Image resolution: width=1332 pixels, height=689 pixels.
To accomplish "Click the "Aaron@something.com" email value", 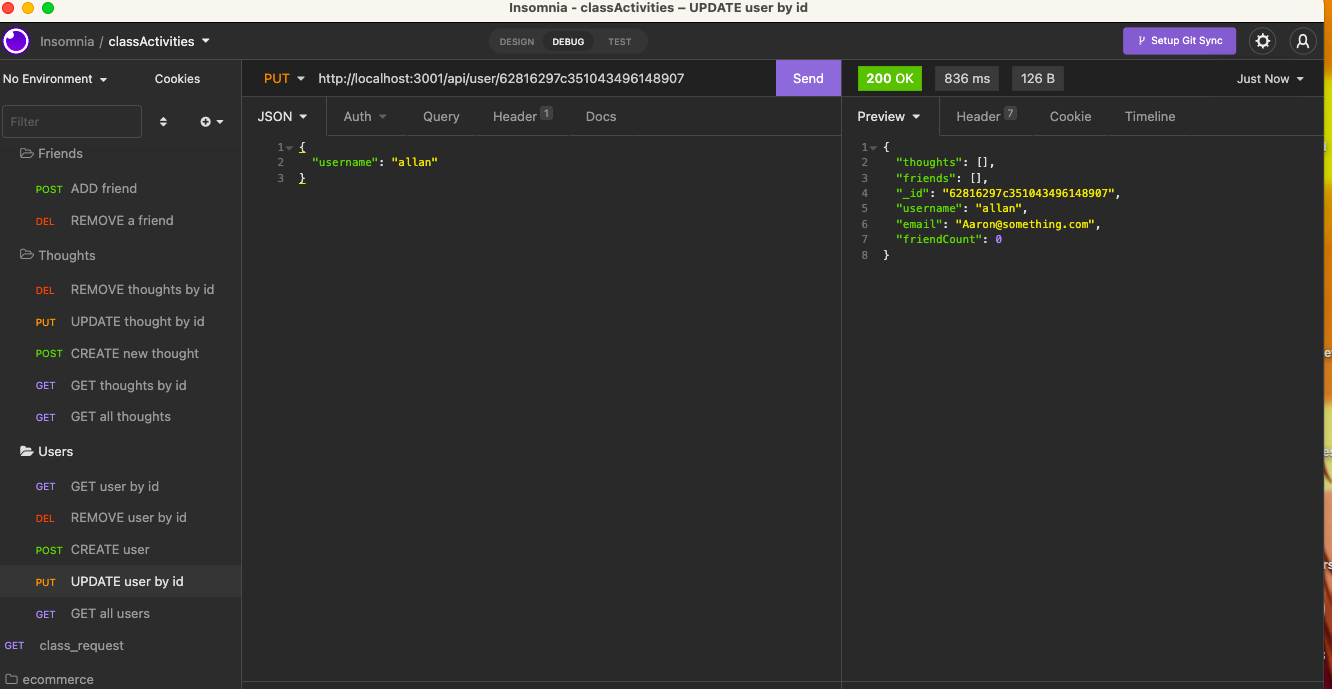I will 1025,224.
